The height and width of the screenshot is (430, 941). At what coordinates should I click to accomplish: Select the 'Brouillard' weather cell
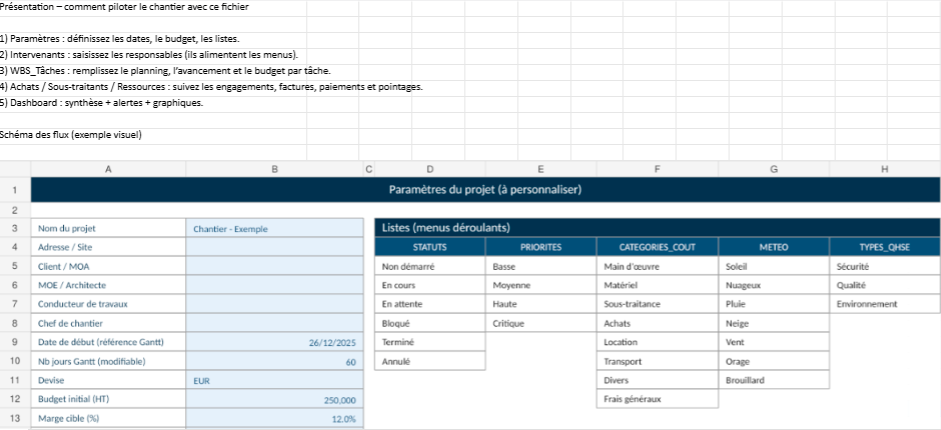773,380
